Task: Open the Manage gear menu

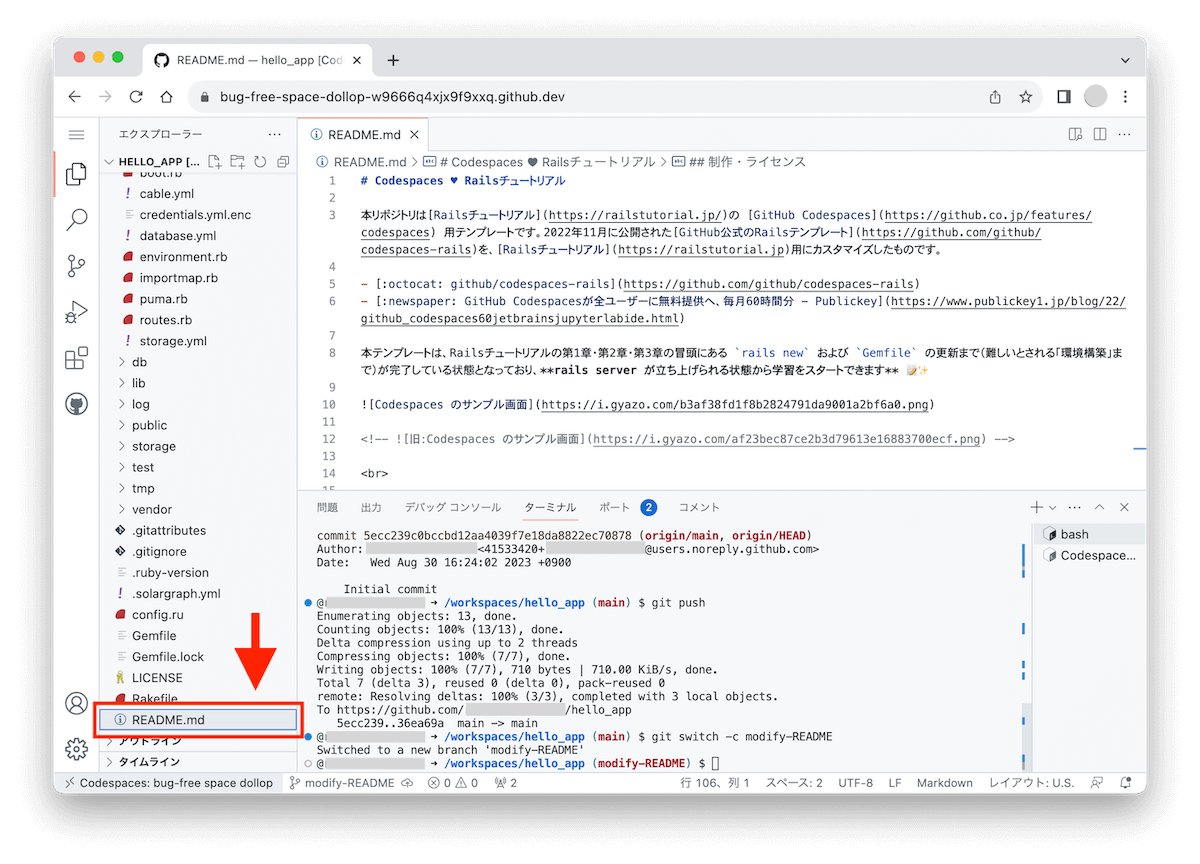Action: [76, 748]
